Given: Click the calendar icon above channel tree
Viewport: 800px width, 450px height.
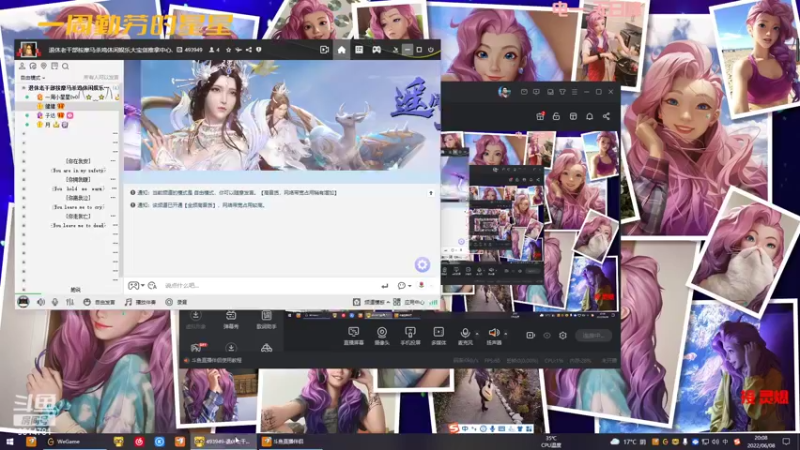Looking at the screenshot, I should click(55, 66).
